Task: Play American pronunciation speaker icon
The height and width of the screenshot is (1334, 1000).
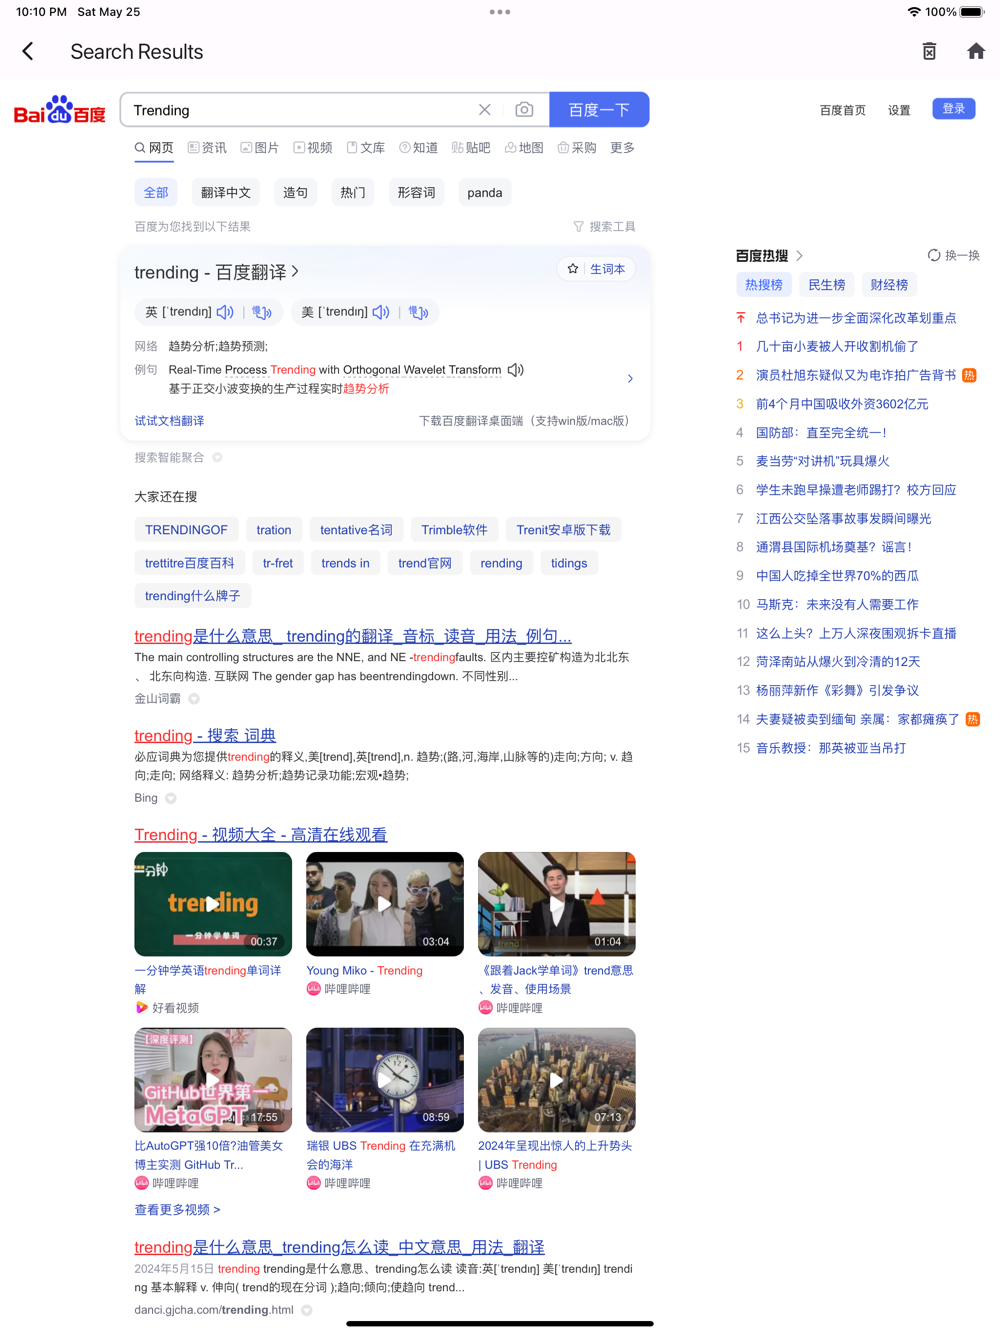Action: pyautogui.click(x=381, y=312)
